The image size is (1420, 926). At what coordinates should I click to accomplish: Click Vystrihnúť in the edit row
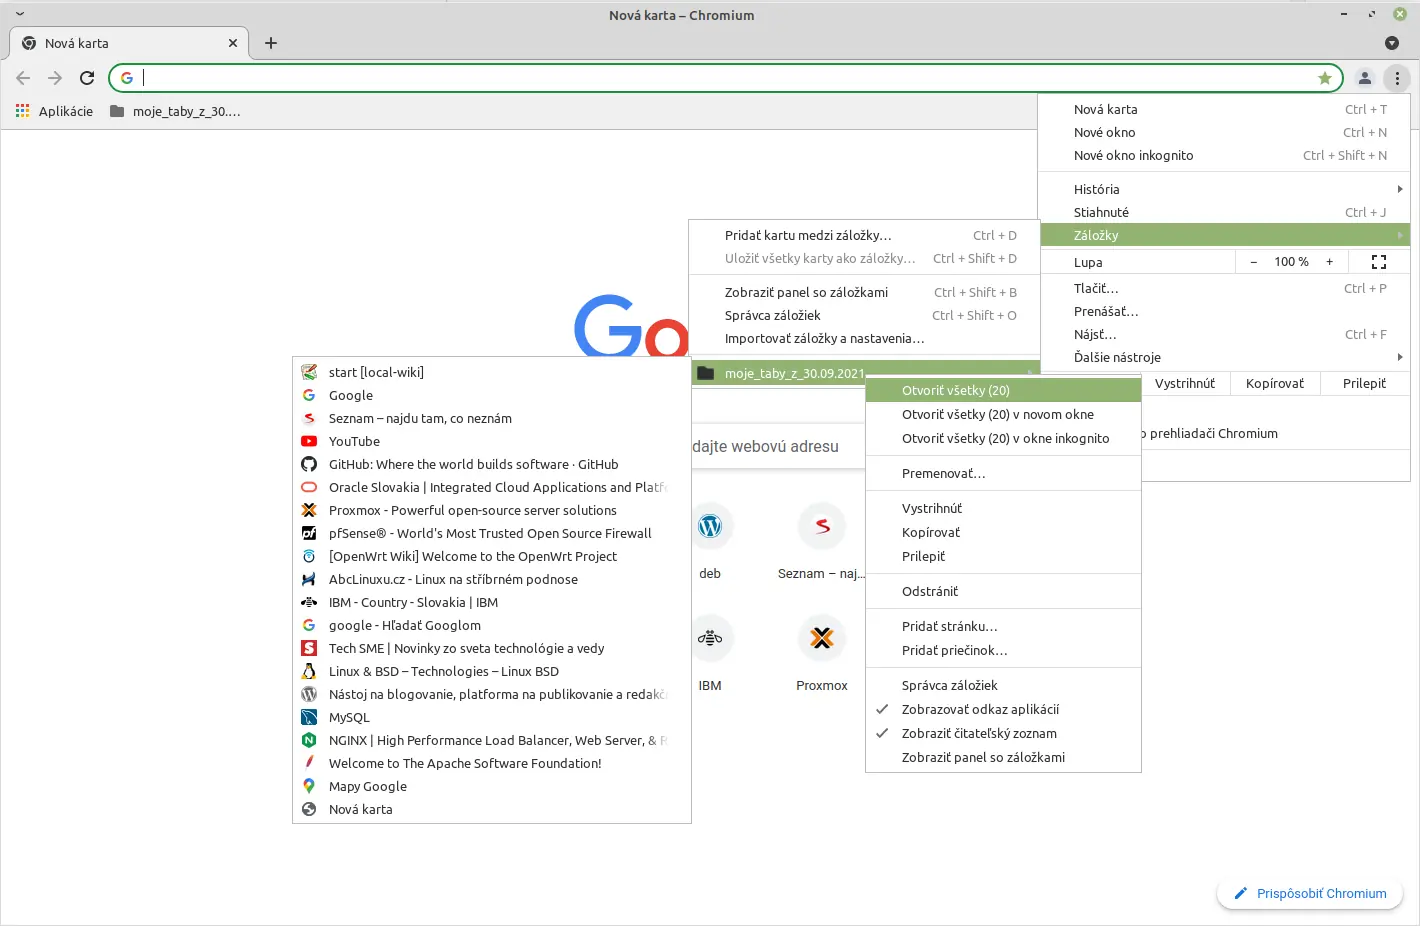(1185, 383)
